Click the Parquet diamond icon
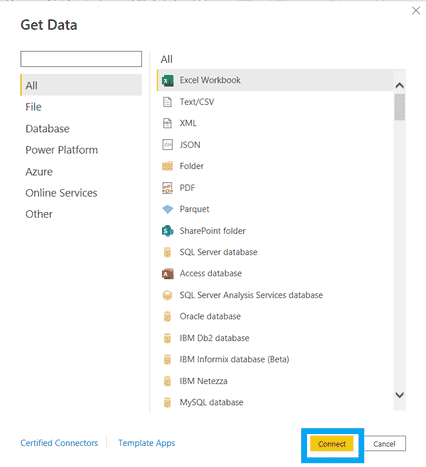The width and height of the screenshot is (426, 467). click(x=168, y=209)
